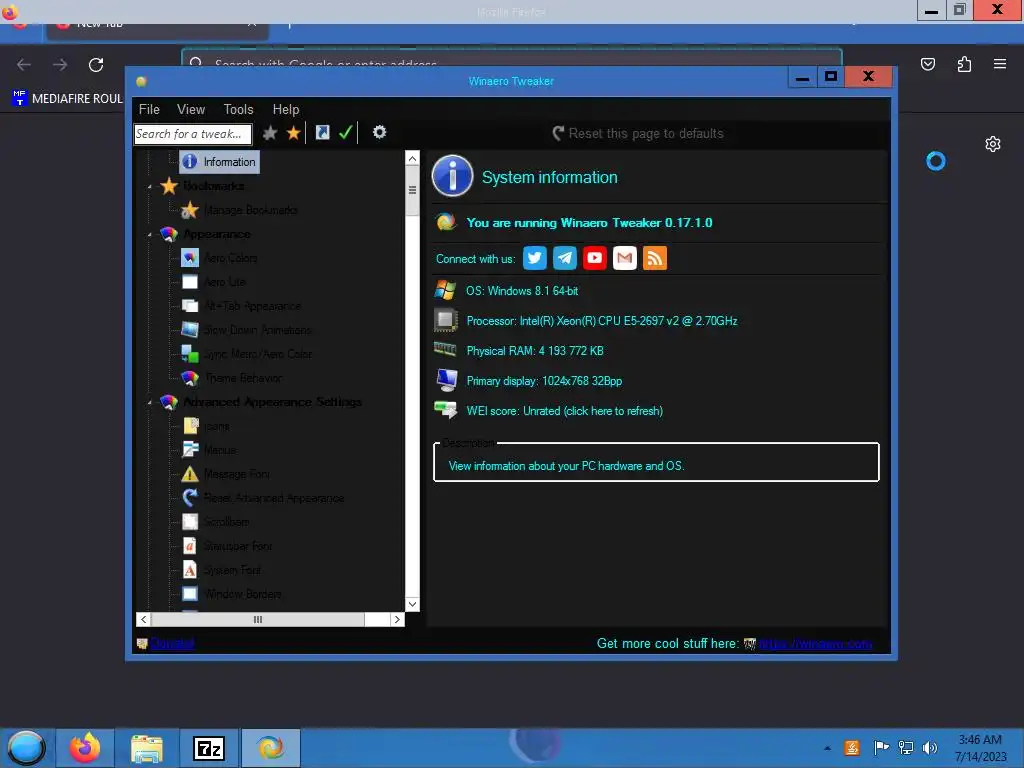1024x768 pixels.
Task: Collapse the Bookmarks tree node
Action: [x=150, y=187]
